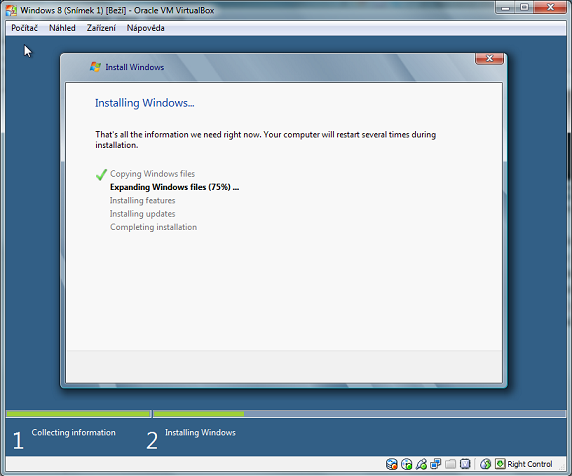Screen dimensions: 572x476
Task: Open the Náhled menu
Action: [x=62, y=28]
